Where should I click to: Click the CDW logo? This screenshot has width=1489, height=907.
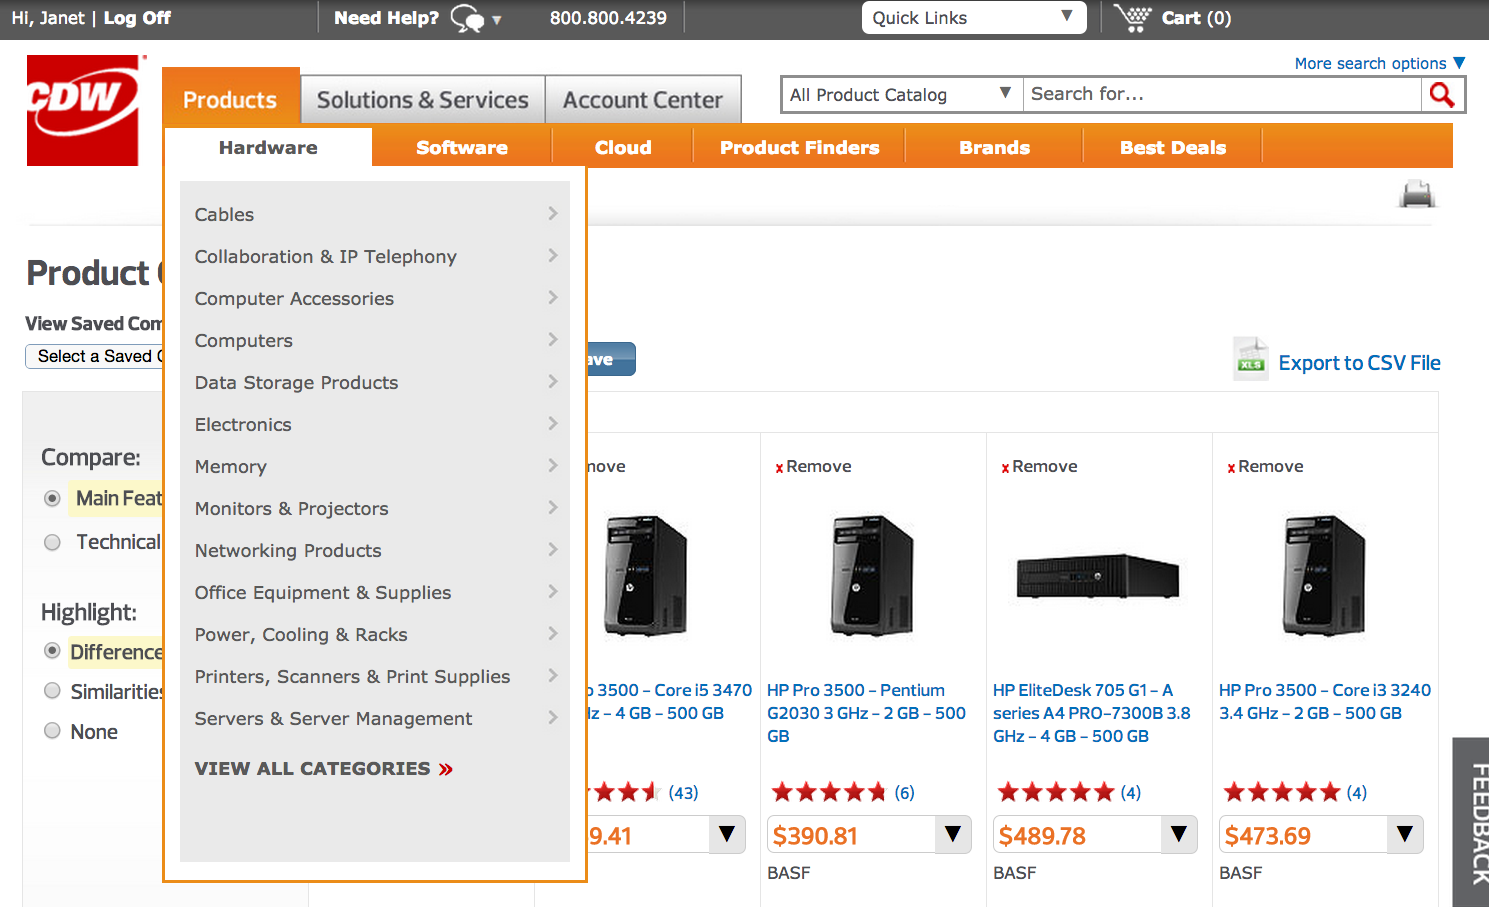[x=83, y=110]
